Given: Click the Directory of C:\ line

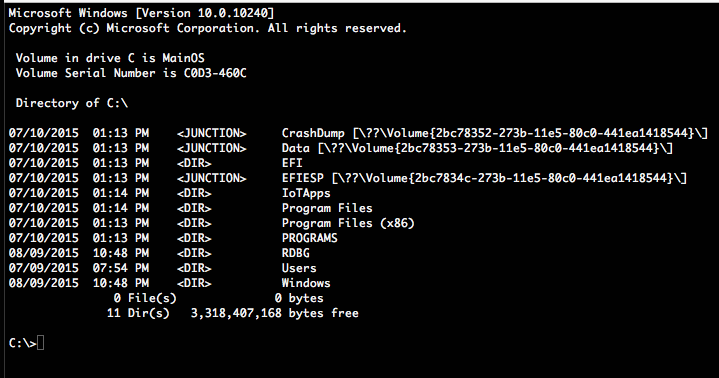Looking at the screenshot, I should 72,103.
